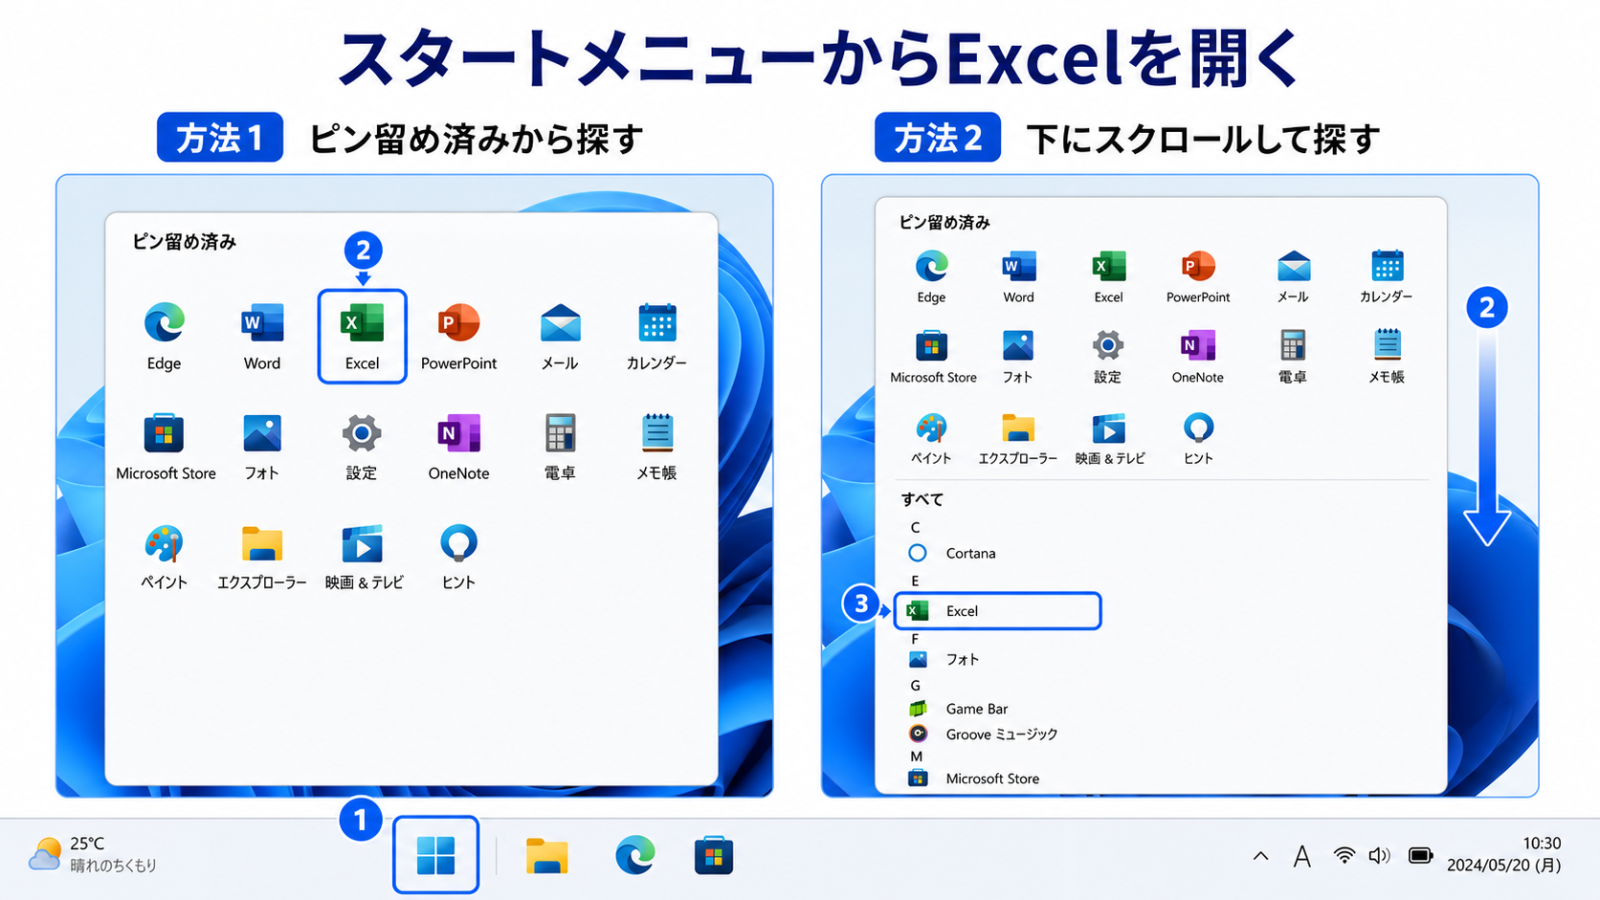
Task: Open メモ帳 in left pinned panel
Action: pos(657,447)
